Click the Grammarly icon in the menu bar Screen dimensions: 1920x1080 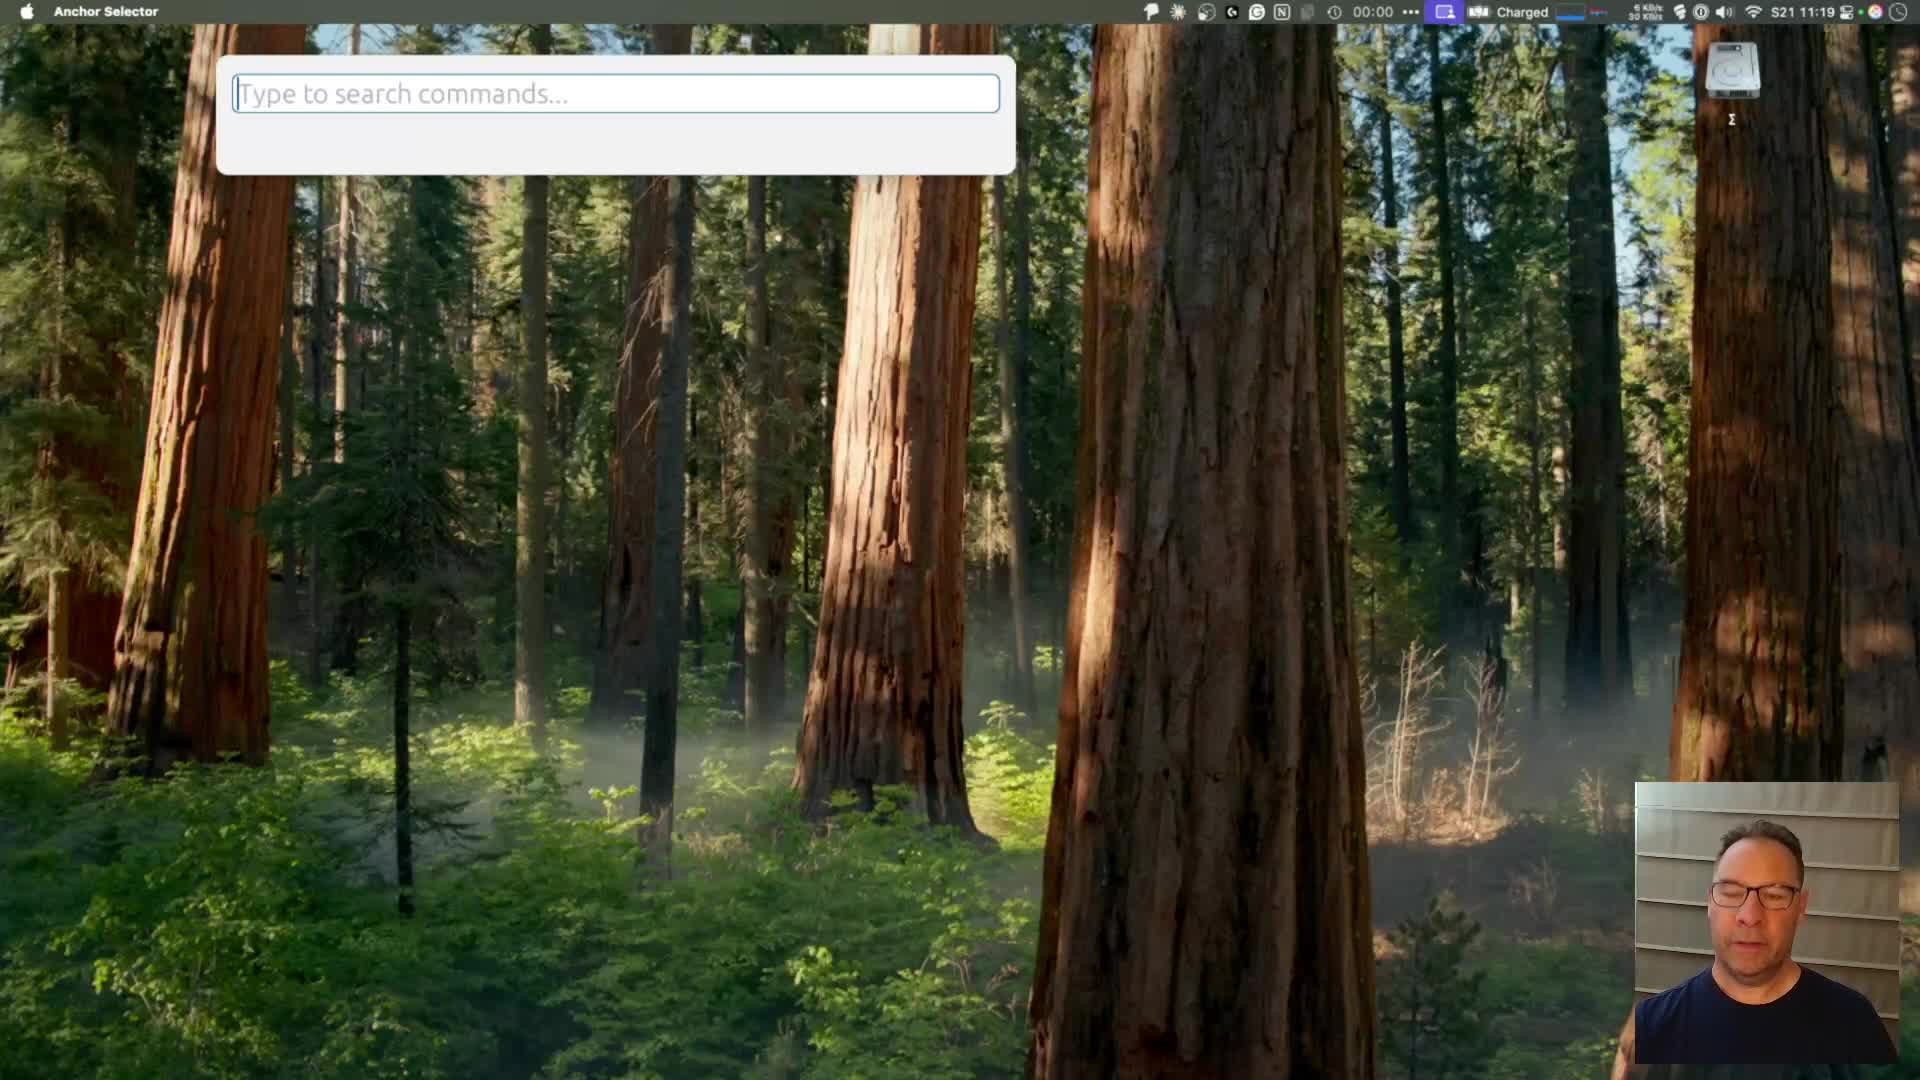coord(1258,11)
